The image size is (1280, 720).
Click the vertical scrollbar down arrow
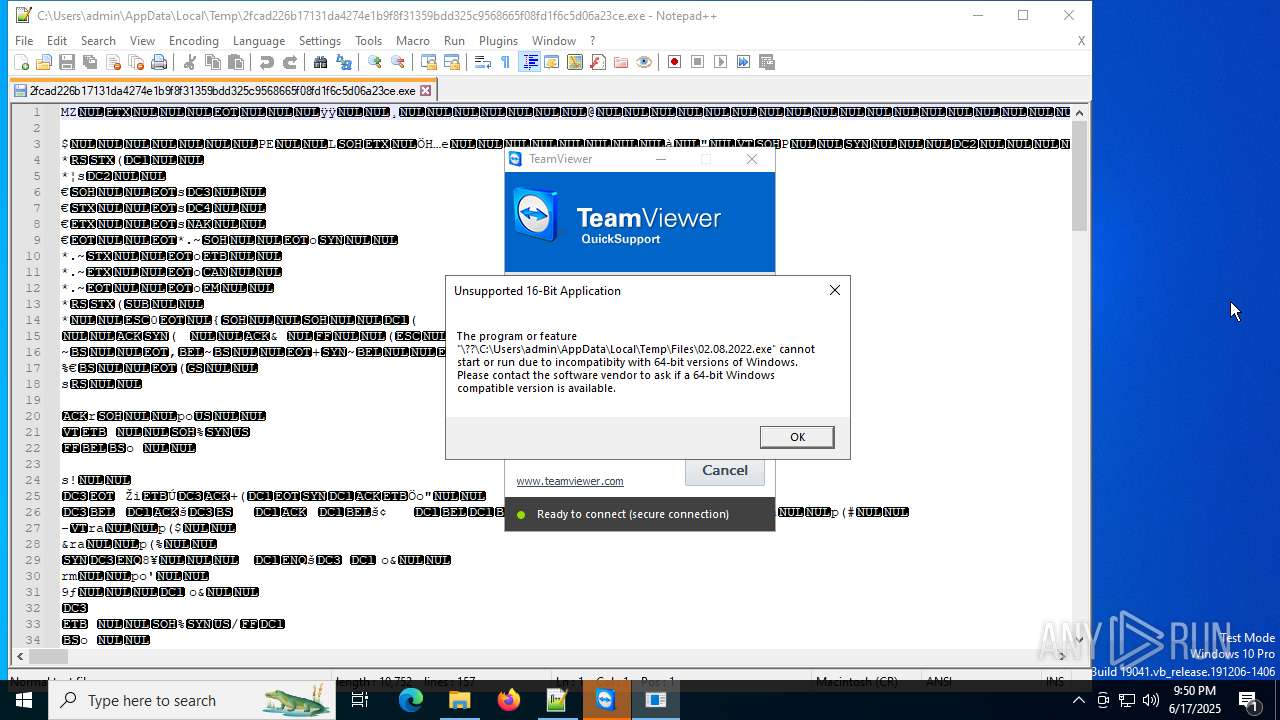click(x=1079, y=639)
